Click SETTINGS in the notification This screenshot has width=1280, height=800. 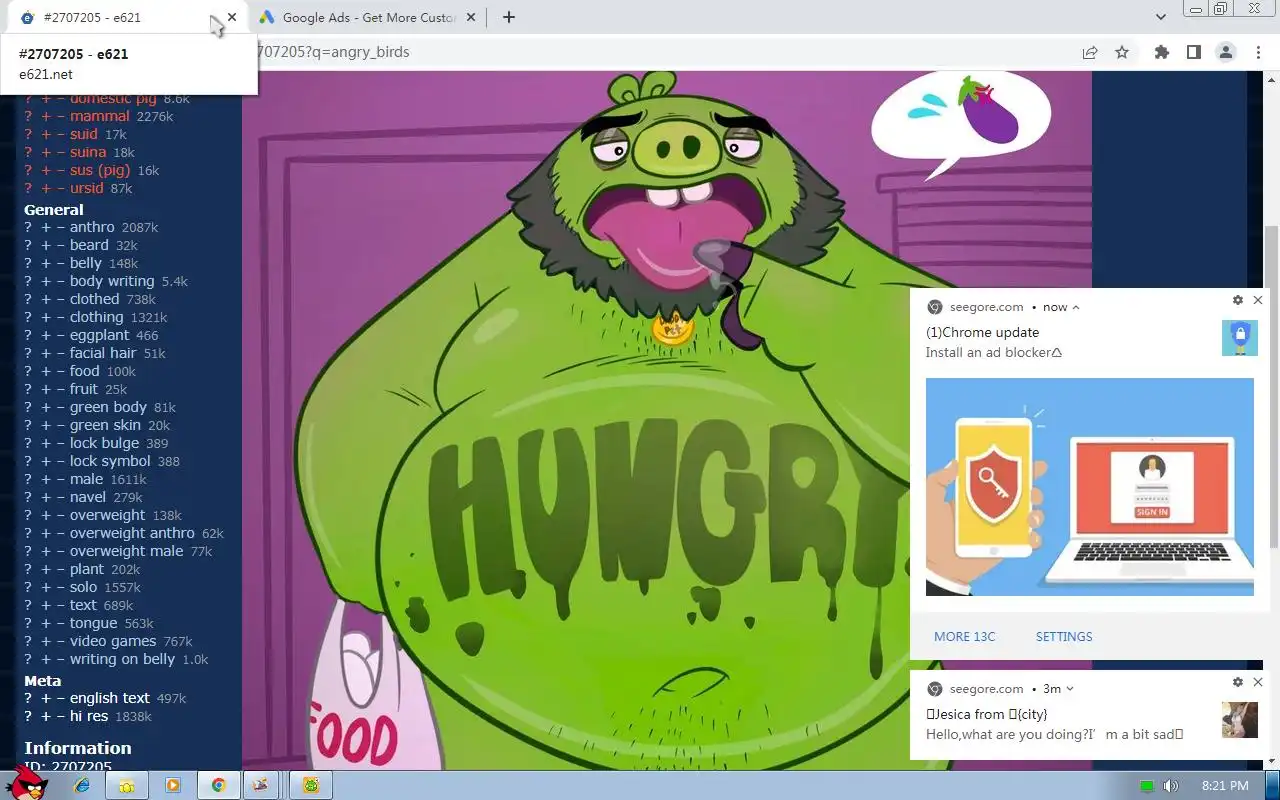click(1063, 636)
